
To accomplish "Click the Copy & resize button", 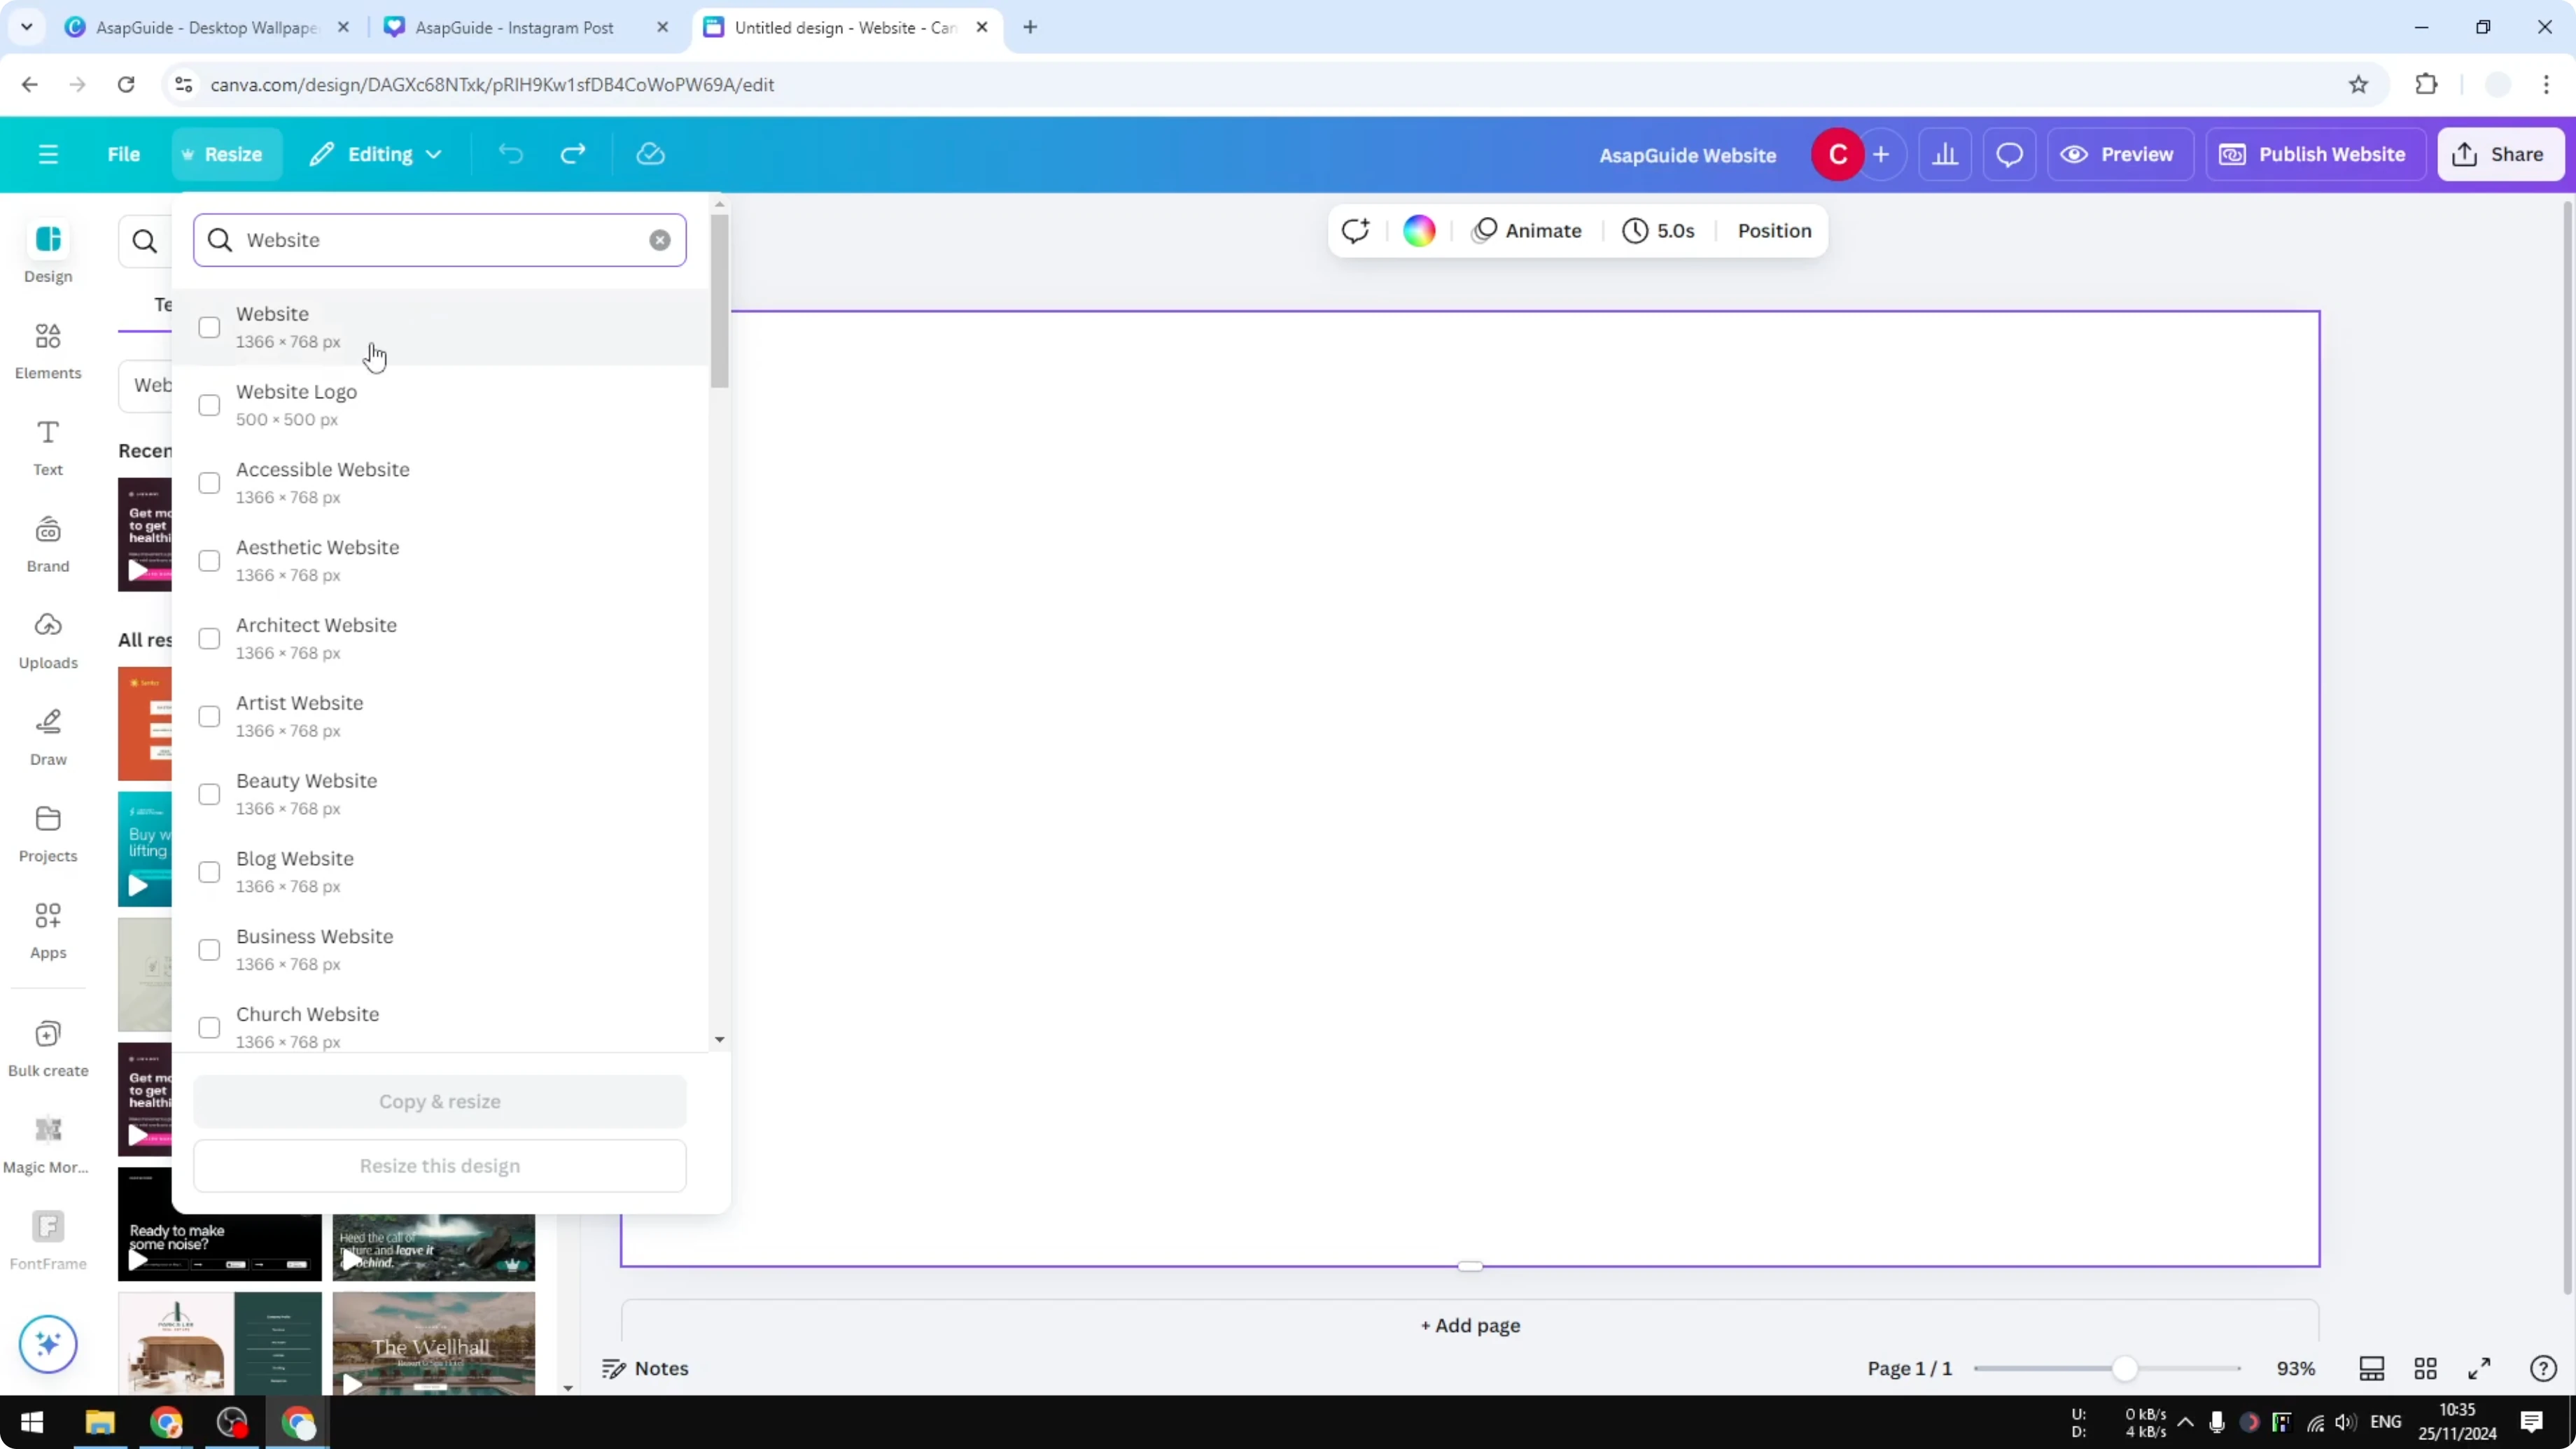I will pos(440,1101).
